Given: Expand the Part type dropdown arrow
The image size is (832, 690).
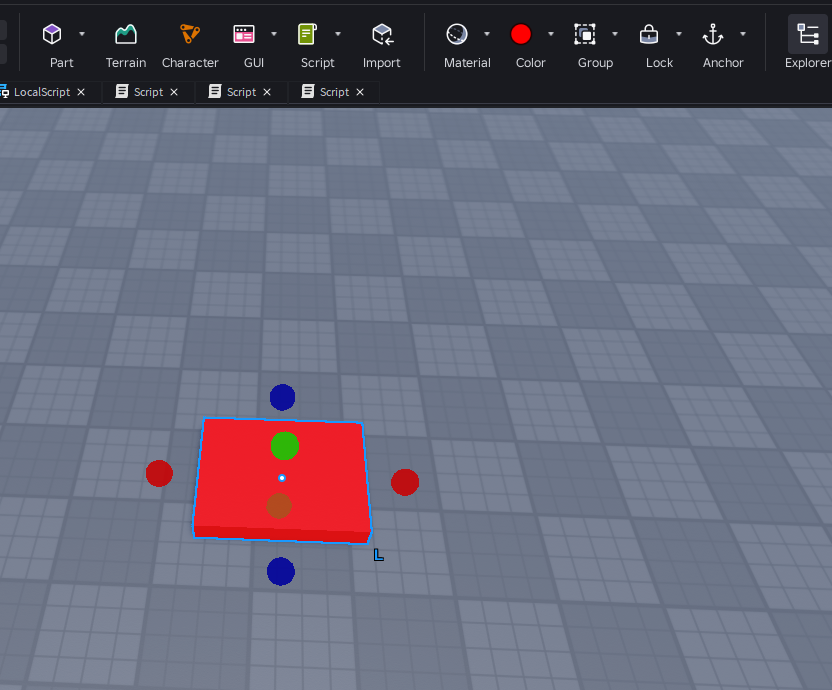Looking at the screenshot, I should pyautogui.click(x=82, y=34).
